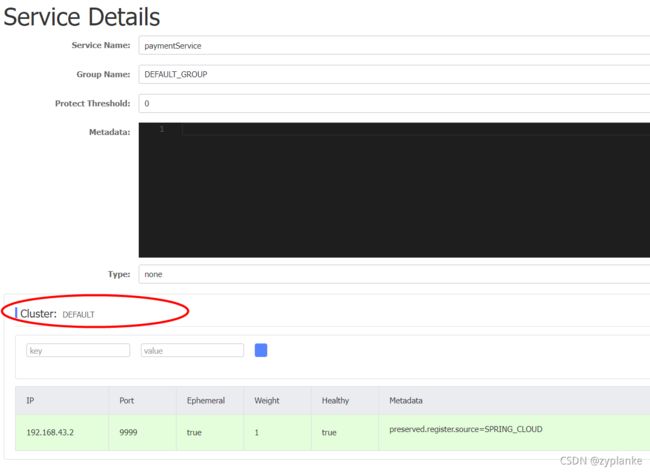Click line number 1 in Metadata editor
Screen dimensions: 650x472
pos(162,129)
